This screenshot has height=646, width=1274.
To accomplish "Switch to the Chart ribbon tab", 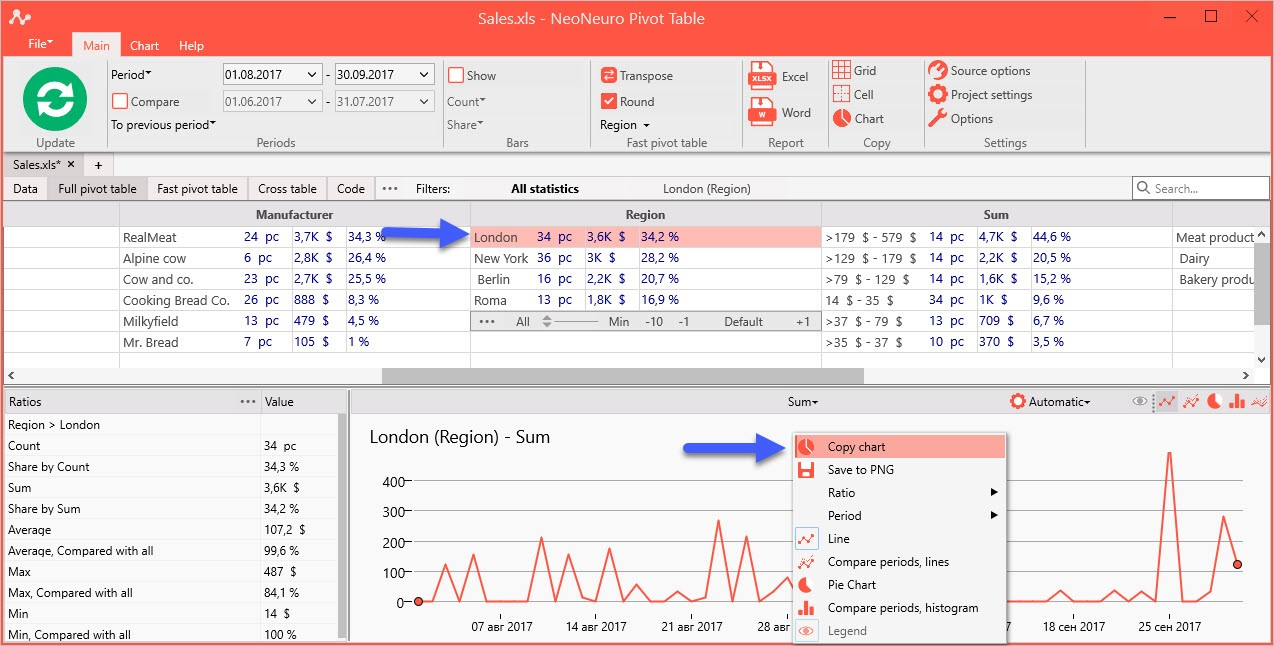I will 144,45.
